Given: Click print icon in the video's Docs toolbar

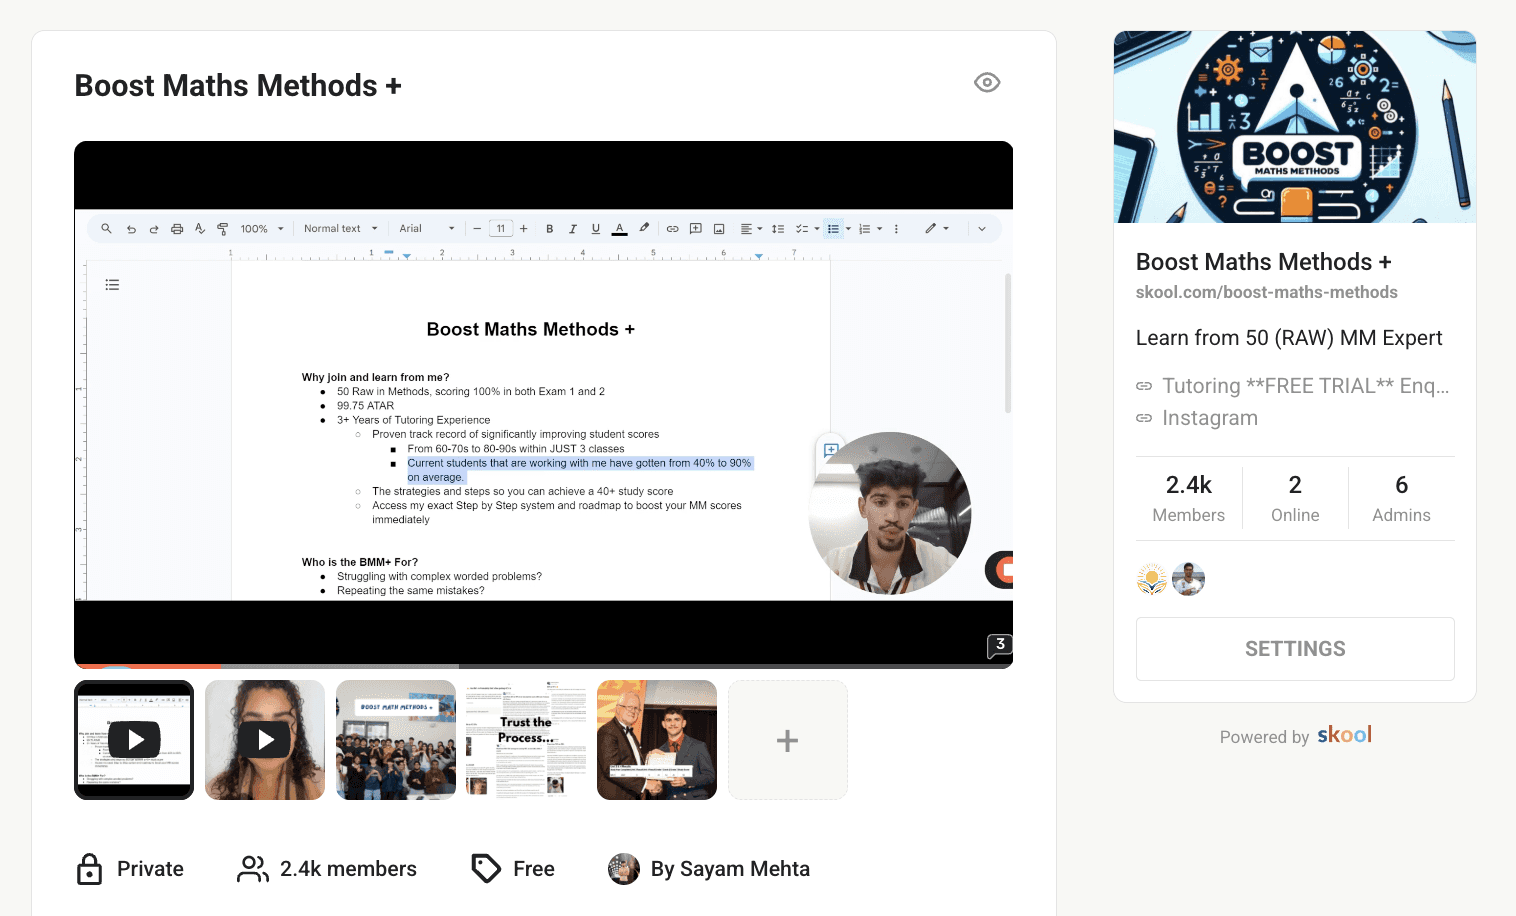Looking at the screenshot, I should coord(177,229).
